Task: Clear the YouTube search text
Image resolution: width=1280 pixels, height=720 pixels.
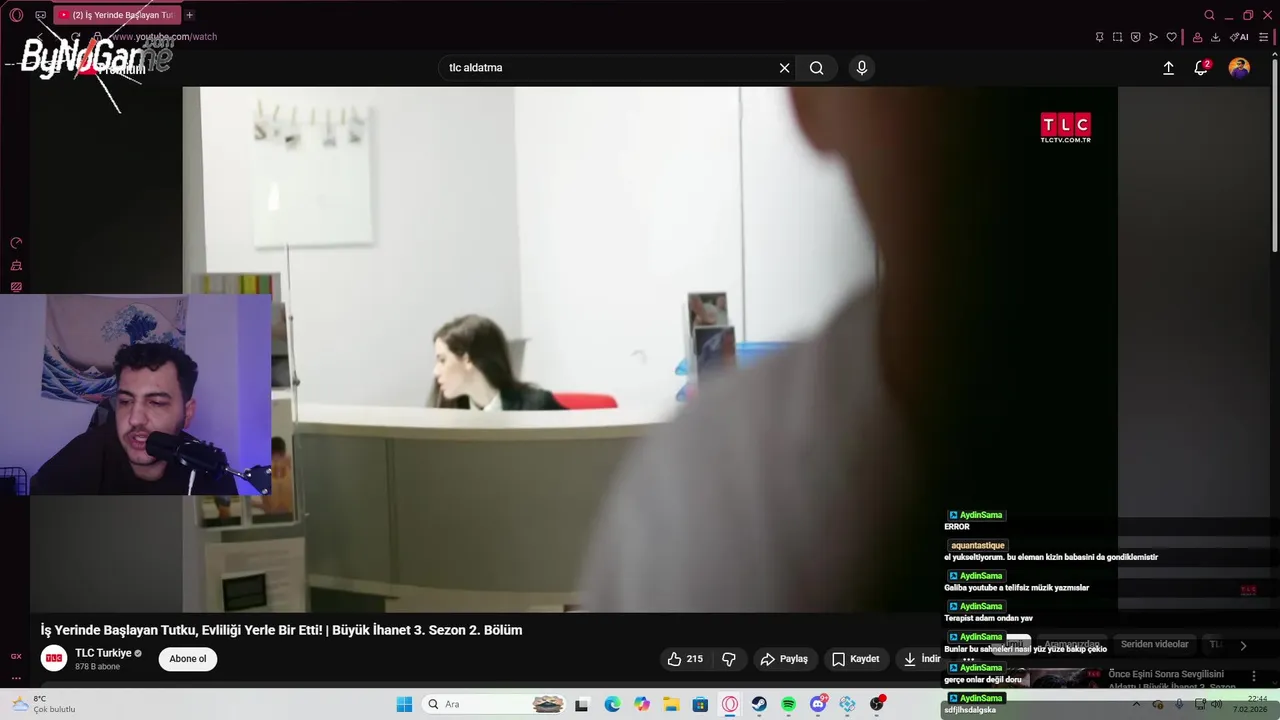Action: [784, 68]
